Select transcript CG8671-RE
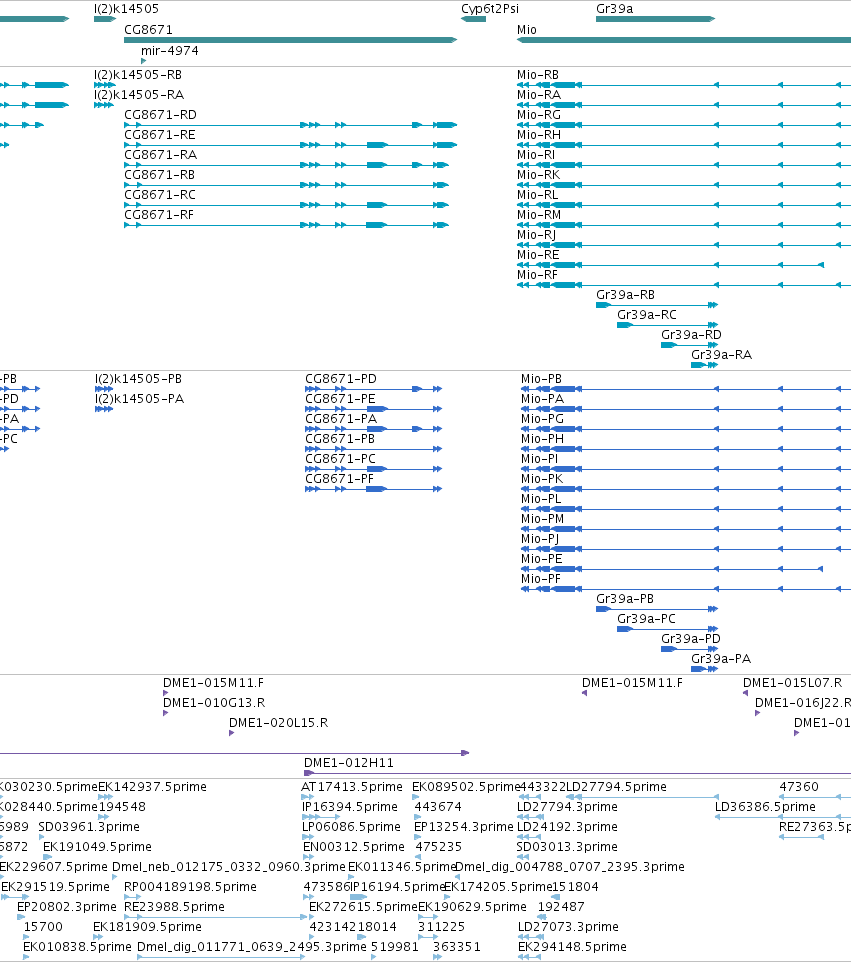Screen dimensions: 851x962 [290, 145]
